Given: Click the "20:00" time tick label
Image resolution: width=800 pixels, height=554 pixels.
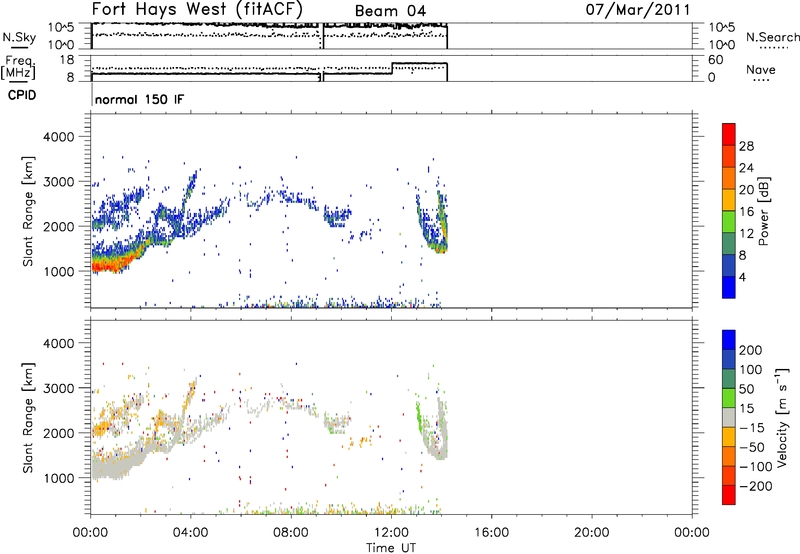Looking at the screenshot, I should 591,533.
